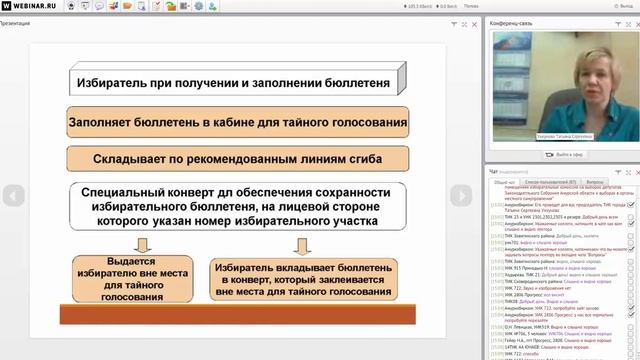The height and width of the screenshot is (360, 640).
Task: Click the slide title 'Избиратель при получении'
Action: pos(233,83)
